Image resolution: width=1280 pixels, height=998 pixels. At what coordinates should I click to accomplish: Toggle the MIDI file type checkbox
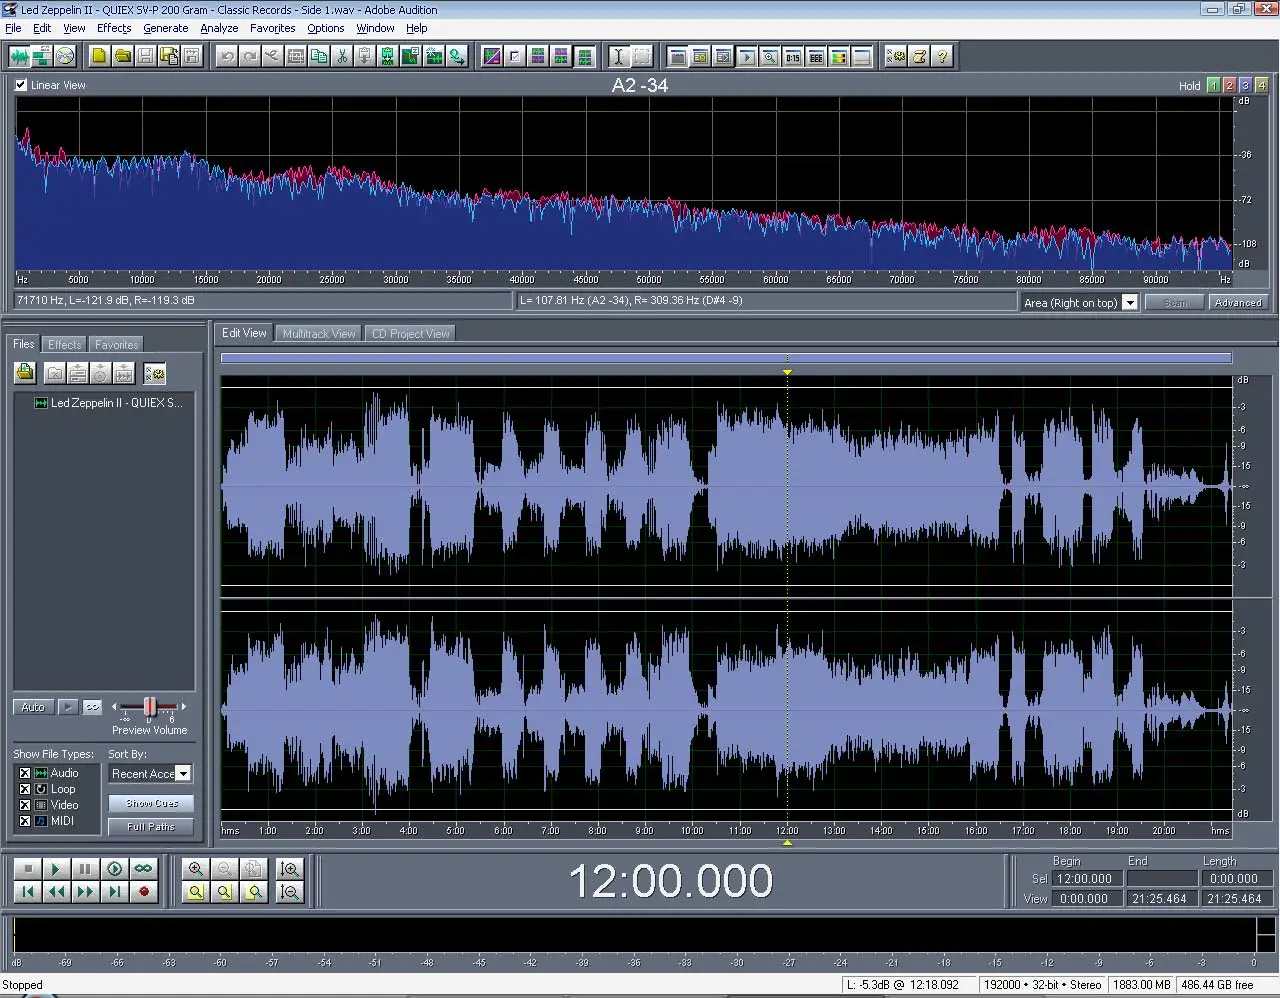[x=25, y=821]
